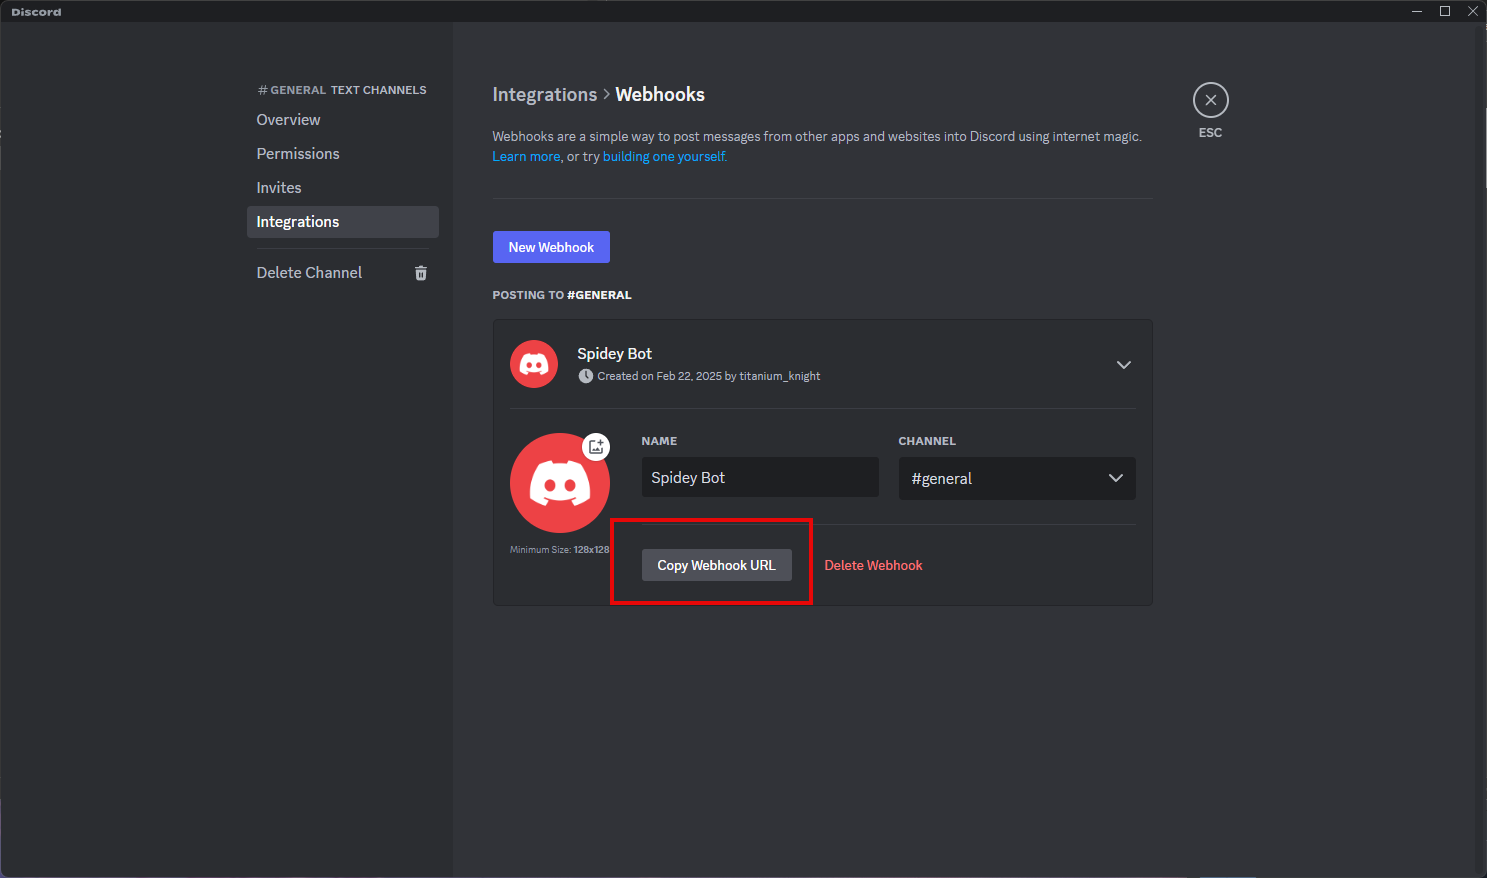Image resolution: width=1487 pixels, height=878 pixels.
Task: Open the building one yourself link
Action: (664, 157)
